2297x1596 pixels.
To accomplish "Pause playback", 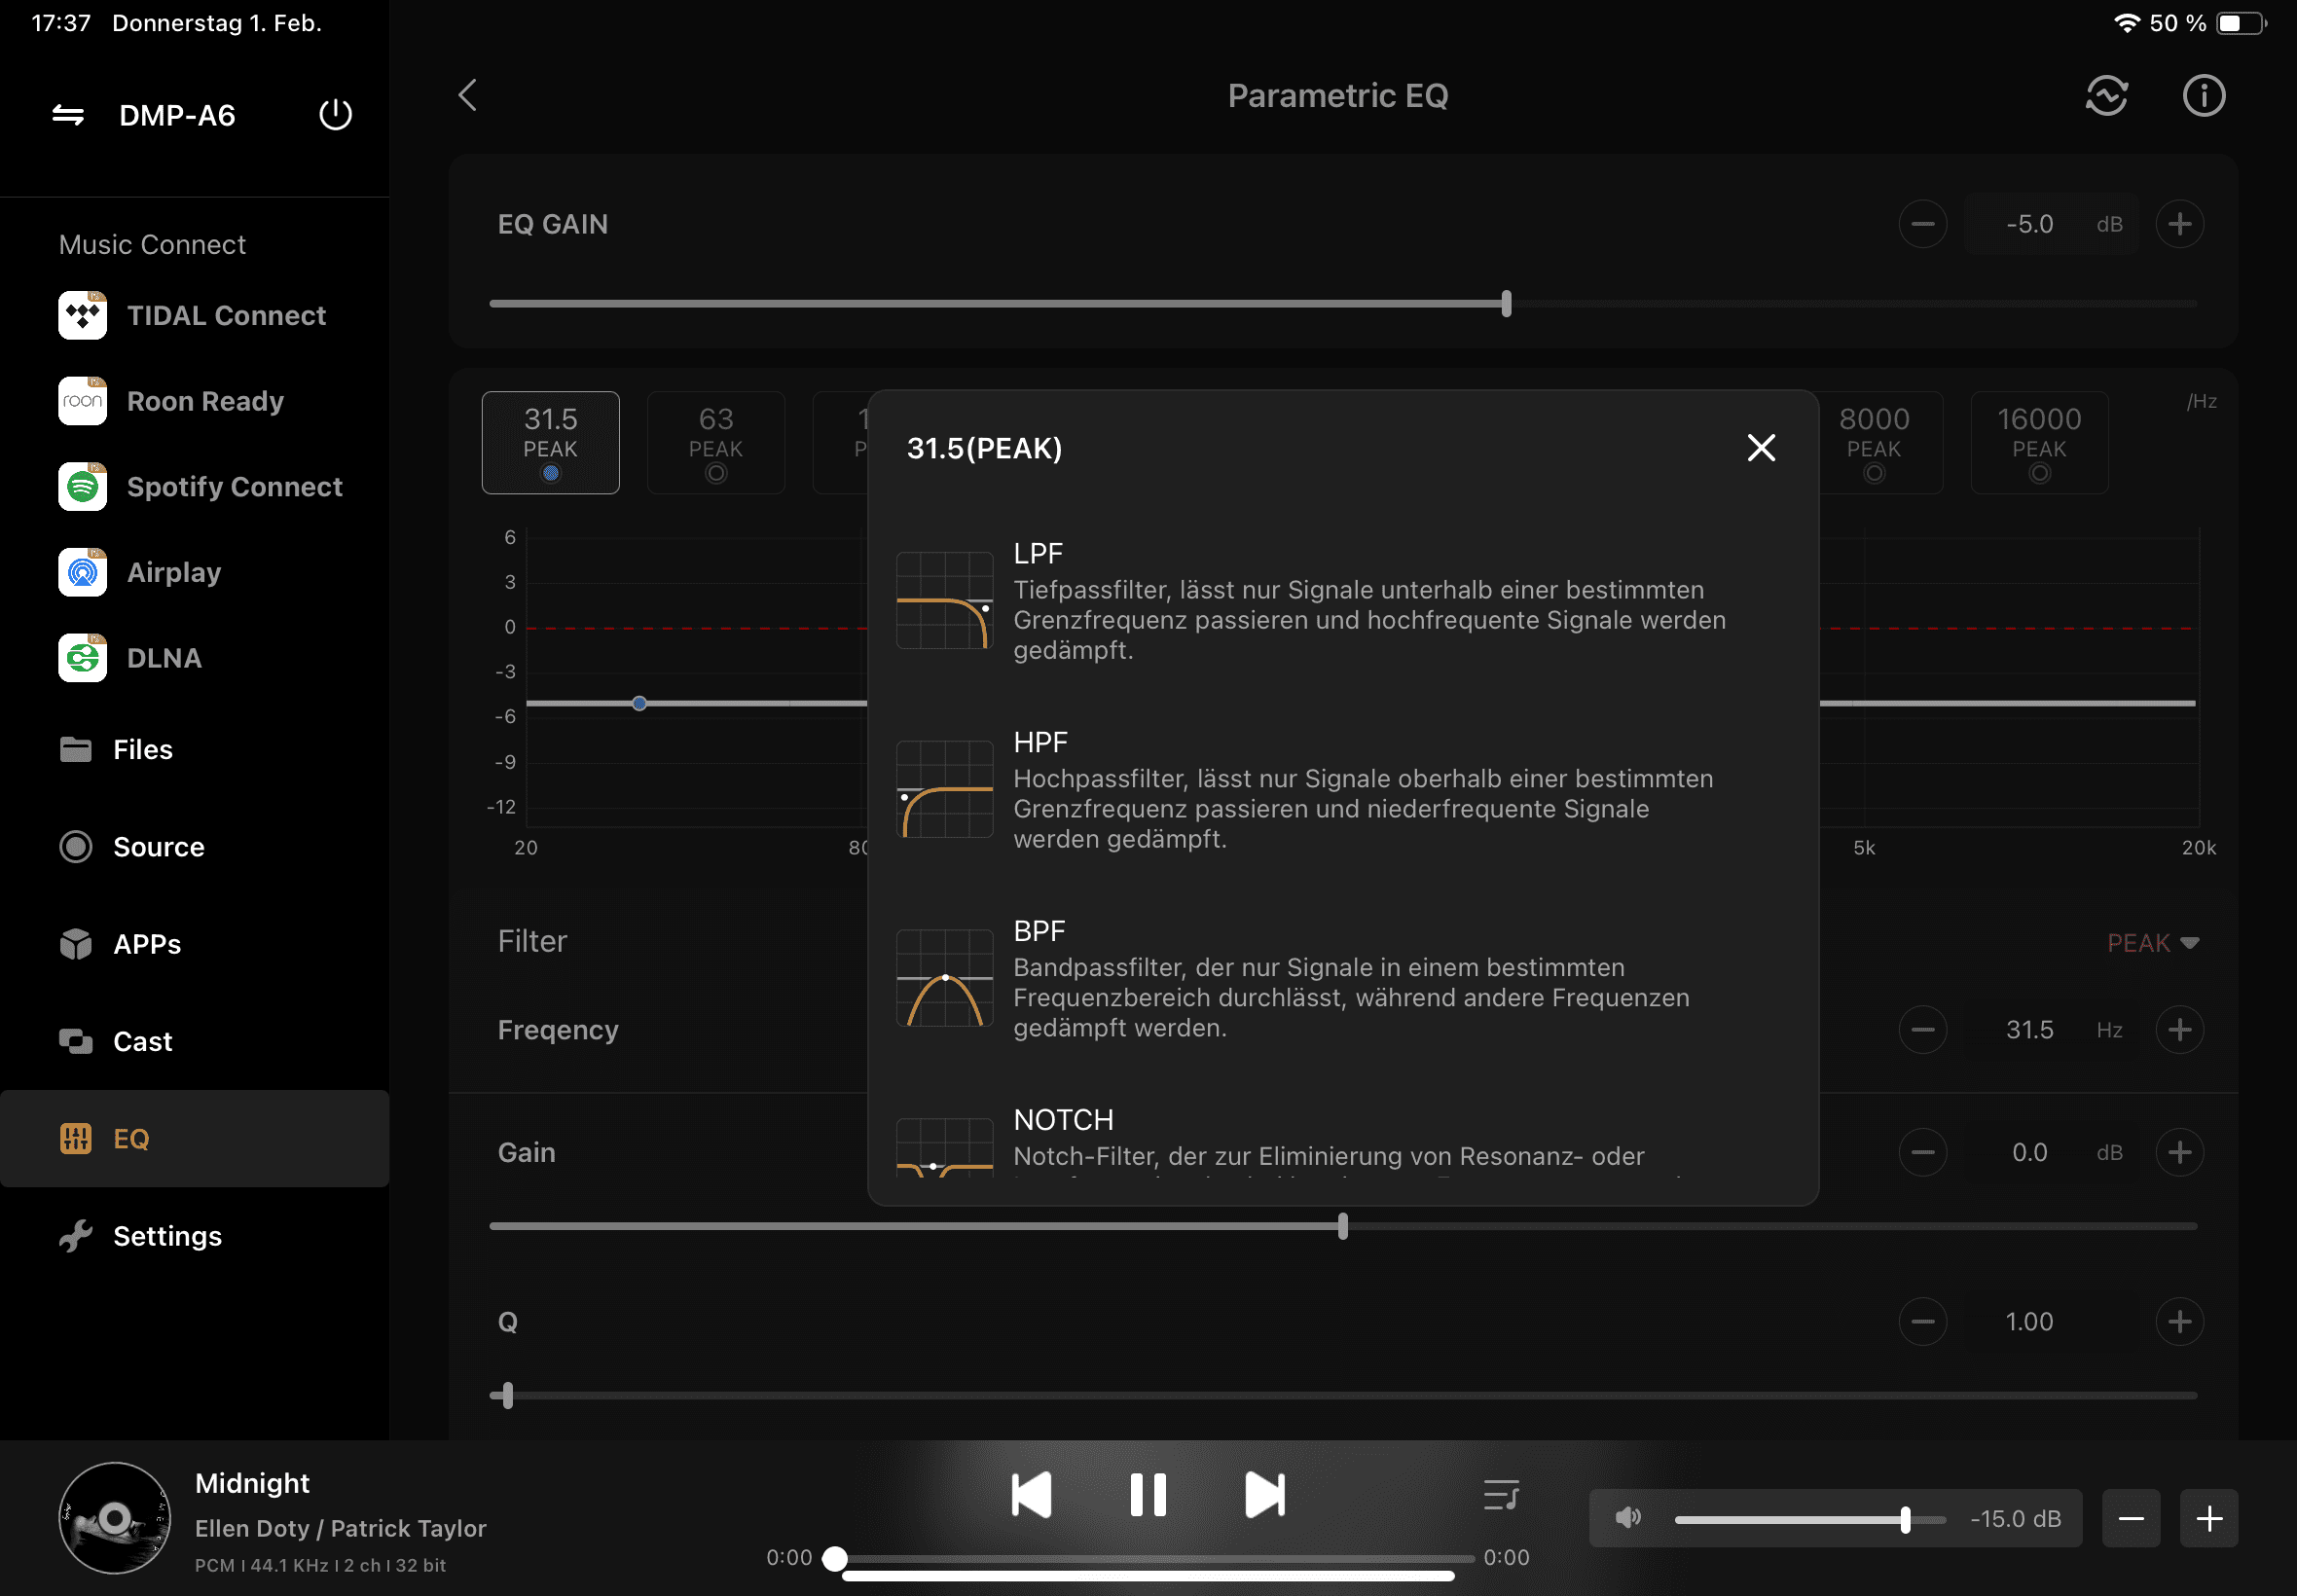I will tap(1147, 1495).
